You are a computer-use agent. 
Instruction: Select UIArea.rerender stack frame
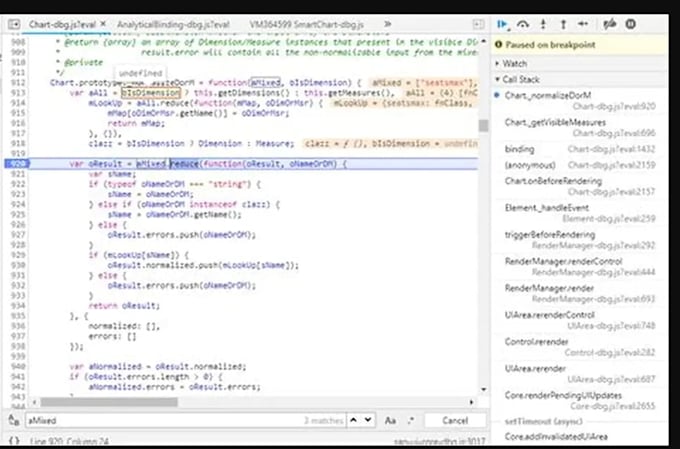(580, 374)
